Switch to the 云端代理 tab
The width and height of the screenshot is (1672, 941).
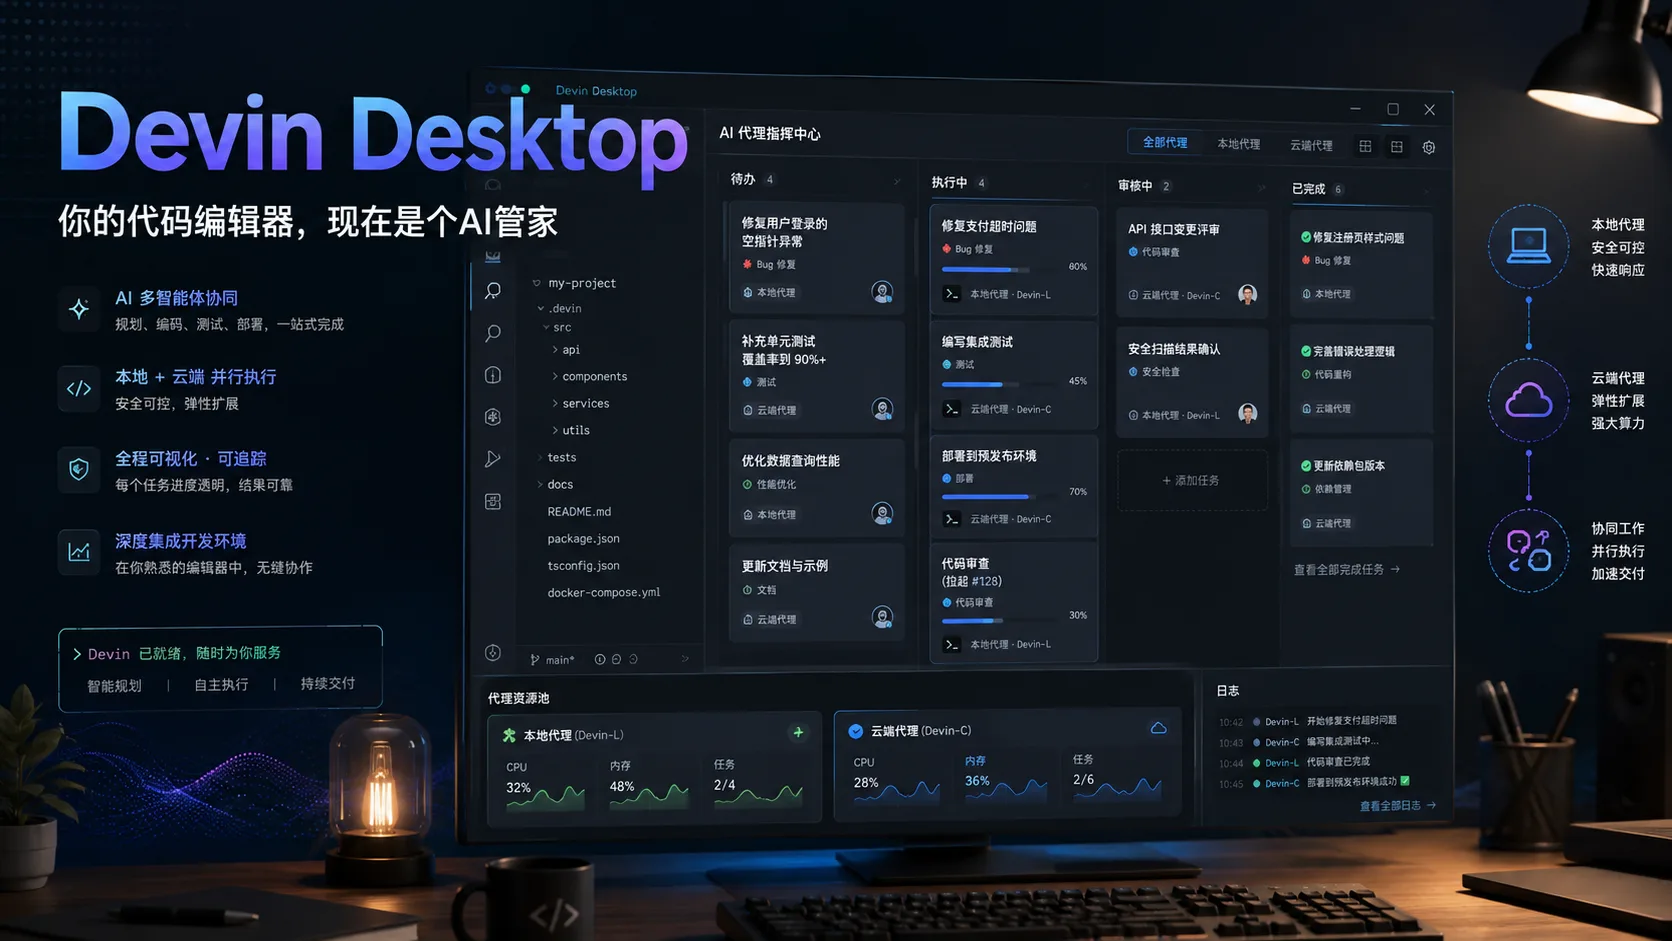[1311, 145]
